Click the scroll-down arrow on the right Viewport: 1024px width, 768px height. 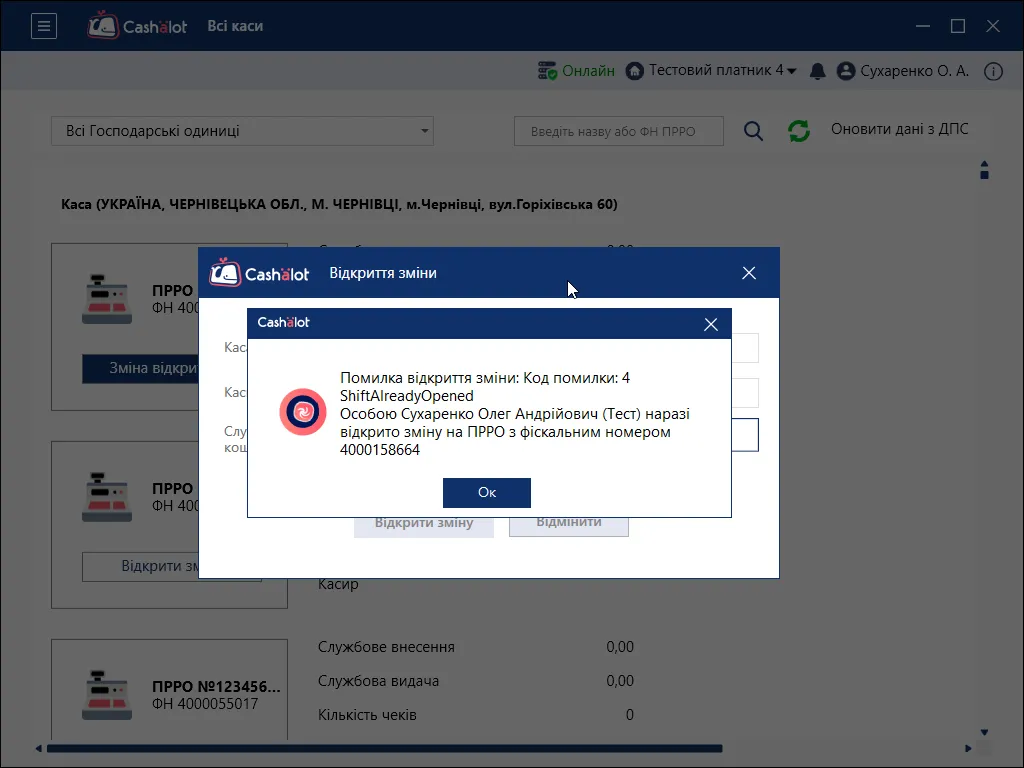coord(984,732)
